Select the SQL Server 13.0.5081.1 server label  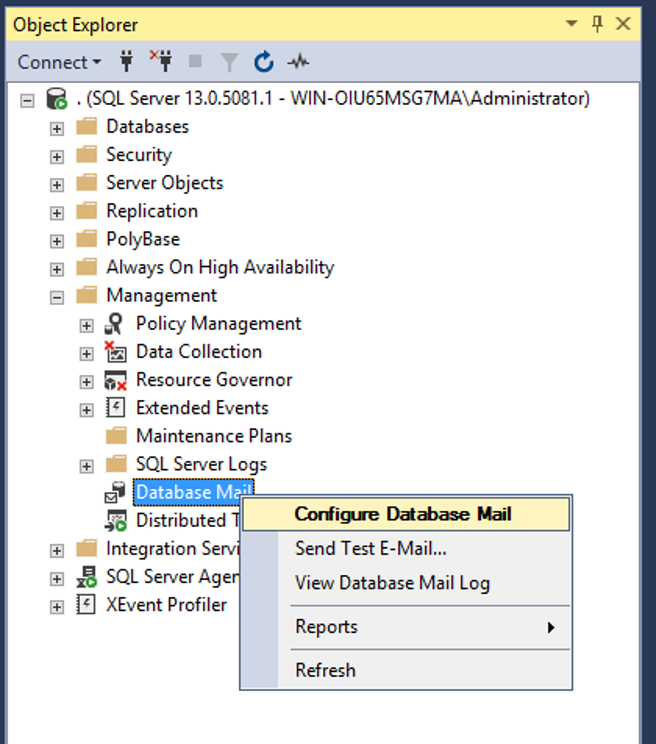tap(333, 99)
